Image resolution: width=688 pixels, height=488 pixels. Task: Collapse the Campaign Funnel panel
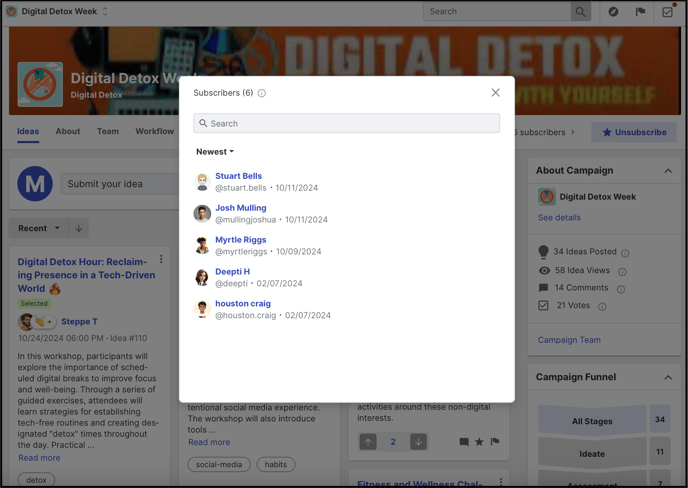point(668,377)
